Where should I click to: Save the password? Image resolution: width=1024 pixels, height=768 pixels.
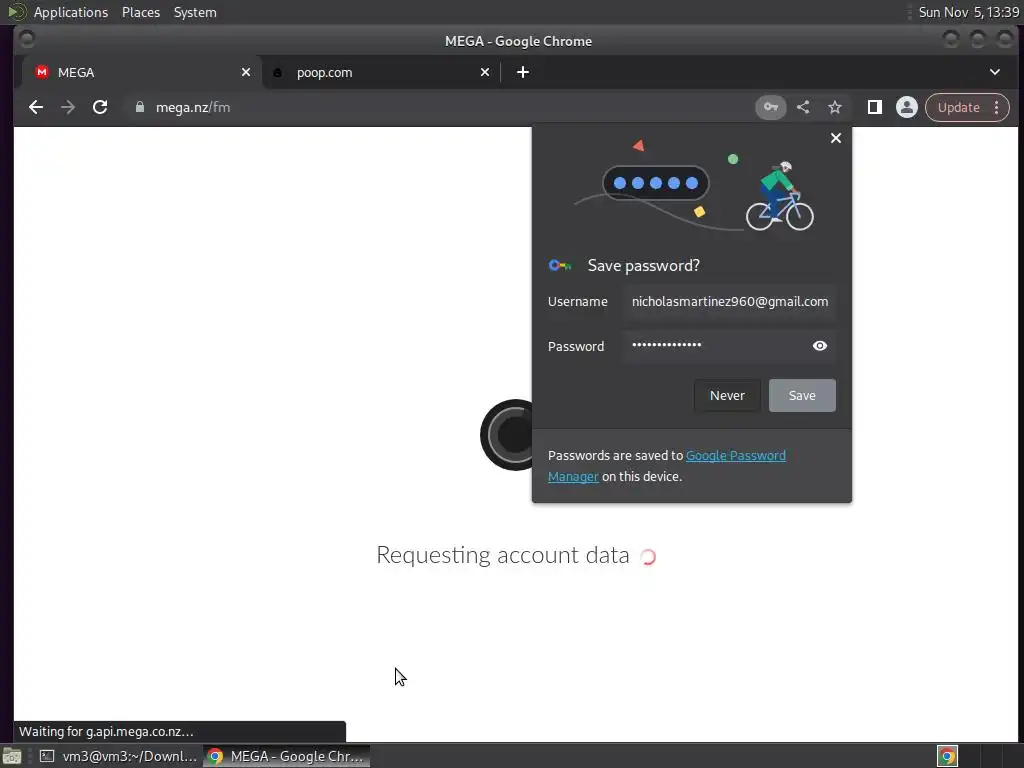tap(802, 395)
